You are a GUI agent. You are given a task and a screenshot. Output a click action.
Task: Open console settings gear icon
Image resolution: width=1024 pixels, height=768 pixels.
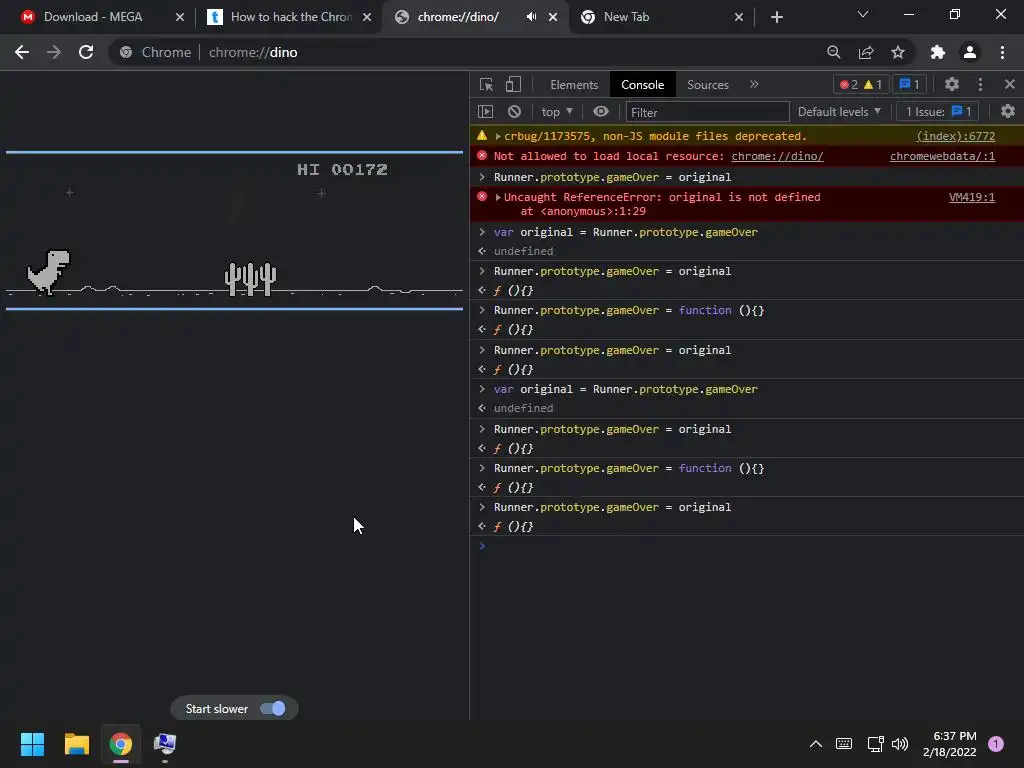(x=1008, y=112)
